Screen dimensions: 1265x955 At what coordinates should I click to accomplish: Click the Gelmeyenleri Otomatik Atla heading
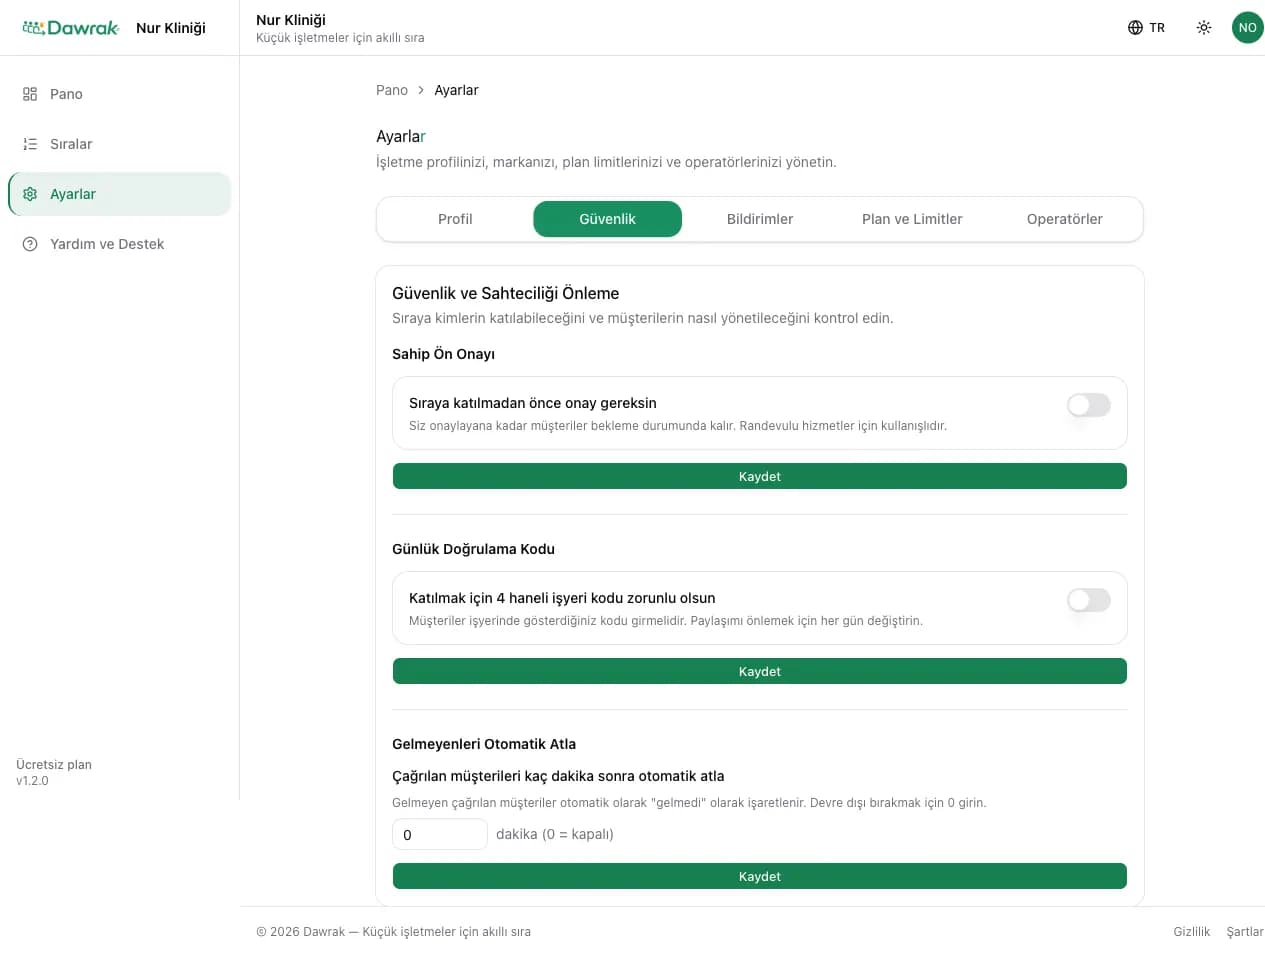coord(484,744)
